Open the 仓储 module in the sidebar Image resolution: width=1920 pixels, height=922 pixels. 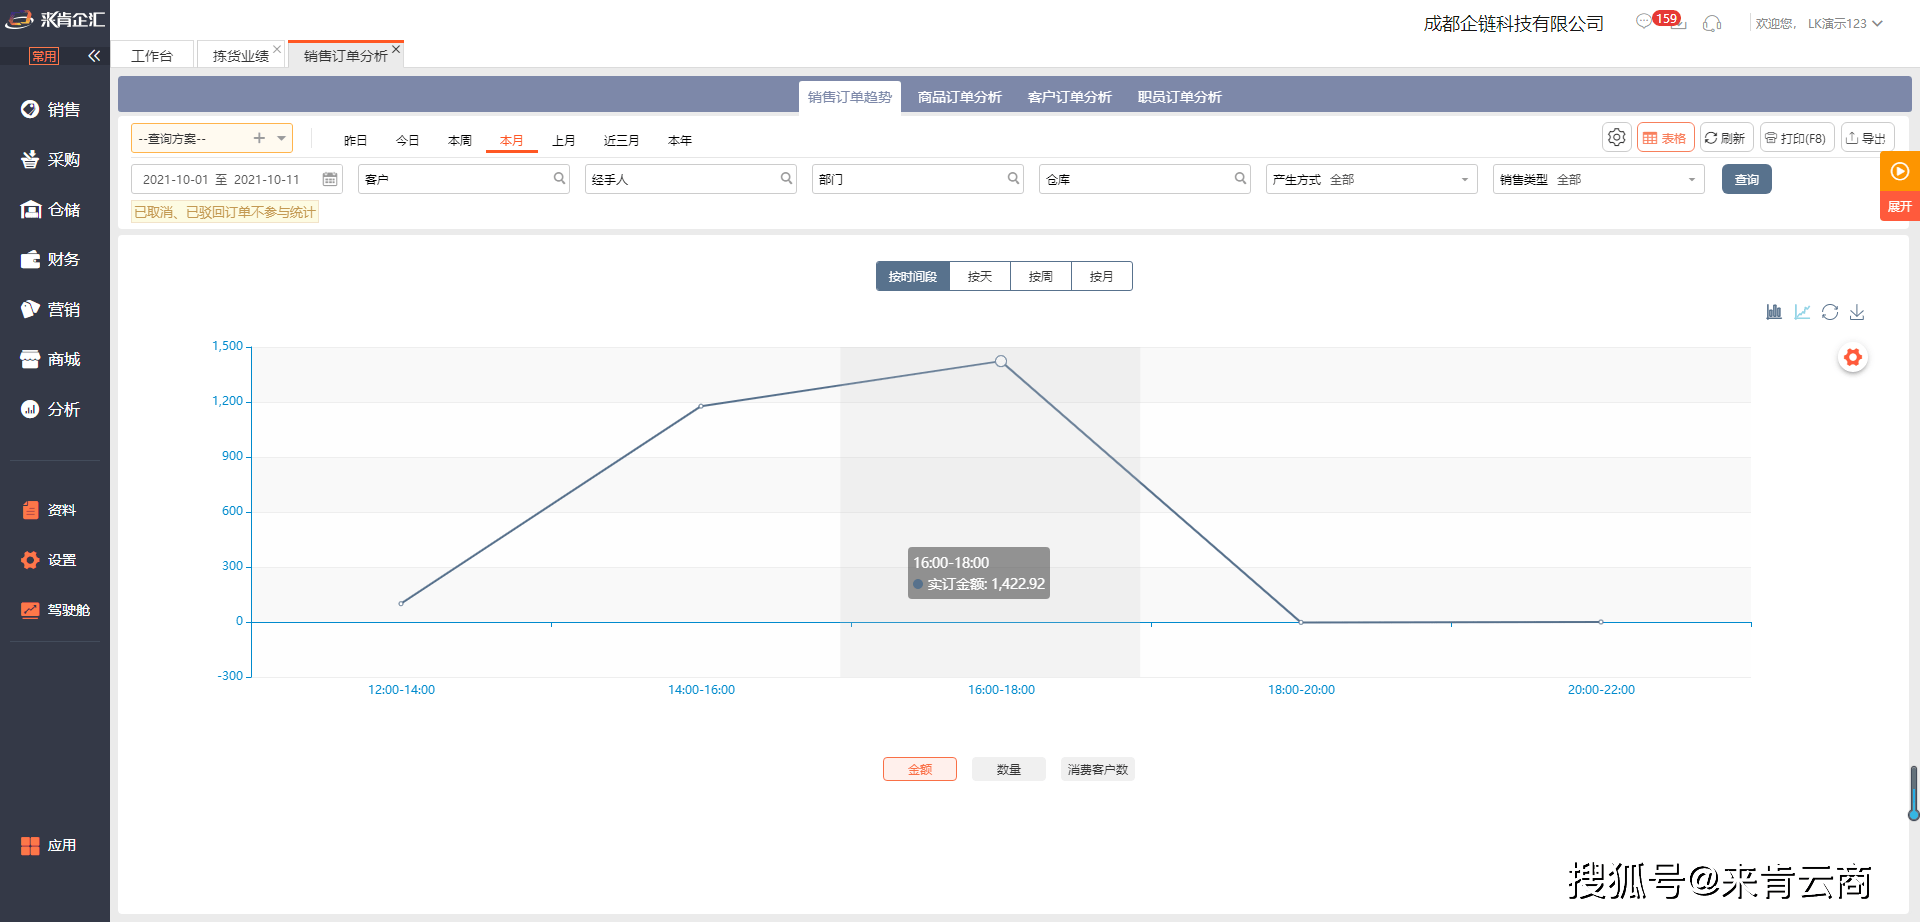pos(55,209)
